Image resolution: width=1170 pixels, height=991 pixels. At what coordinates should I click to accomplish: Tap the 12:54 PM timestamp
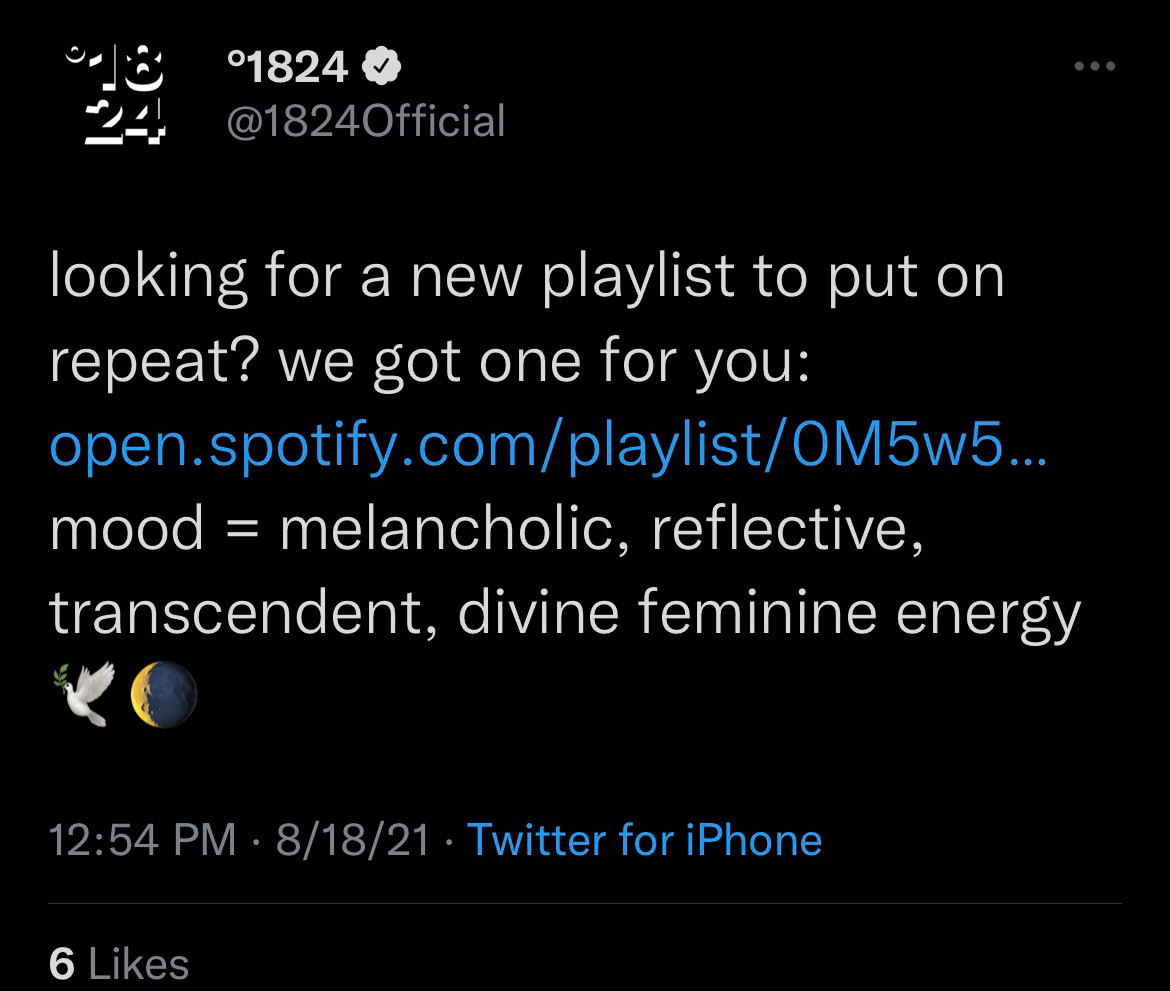[x=143, y=840]
